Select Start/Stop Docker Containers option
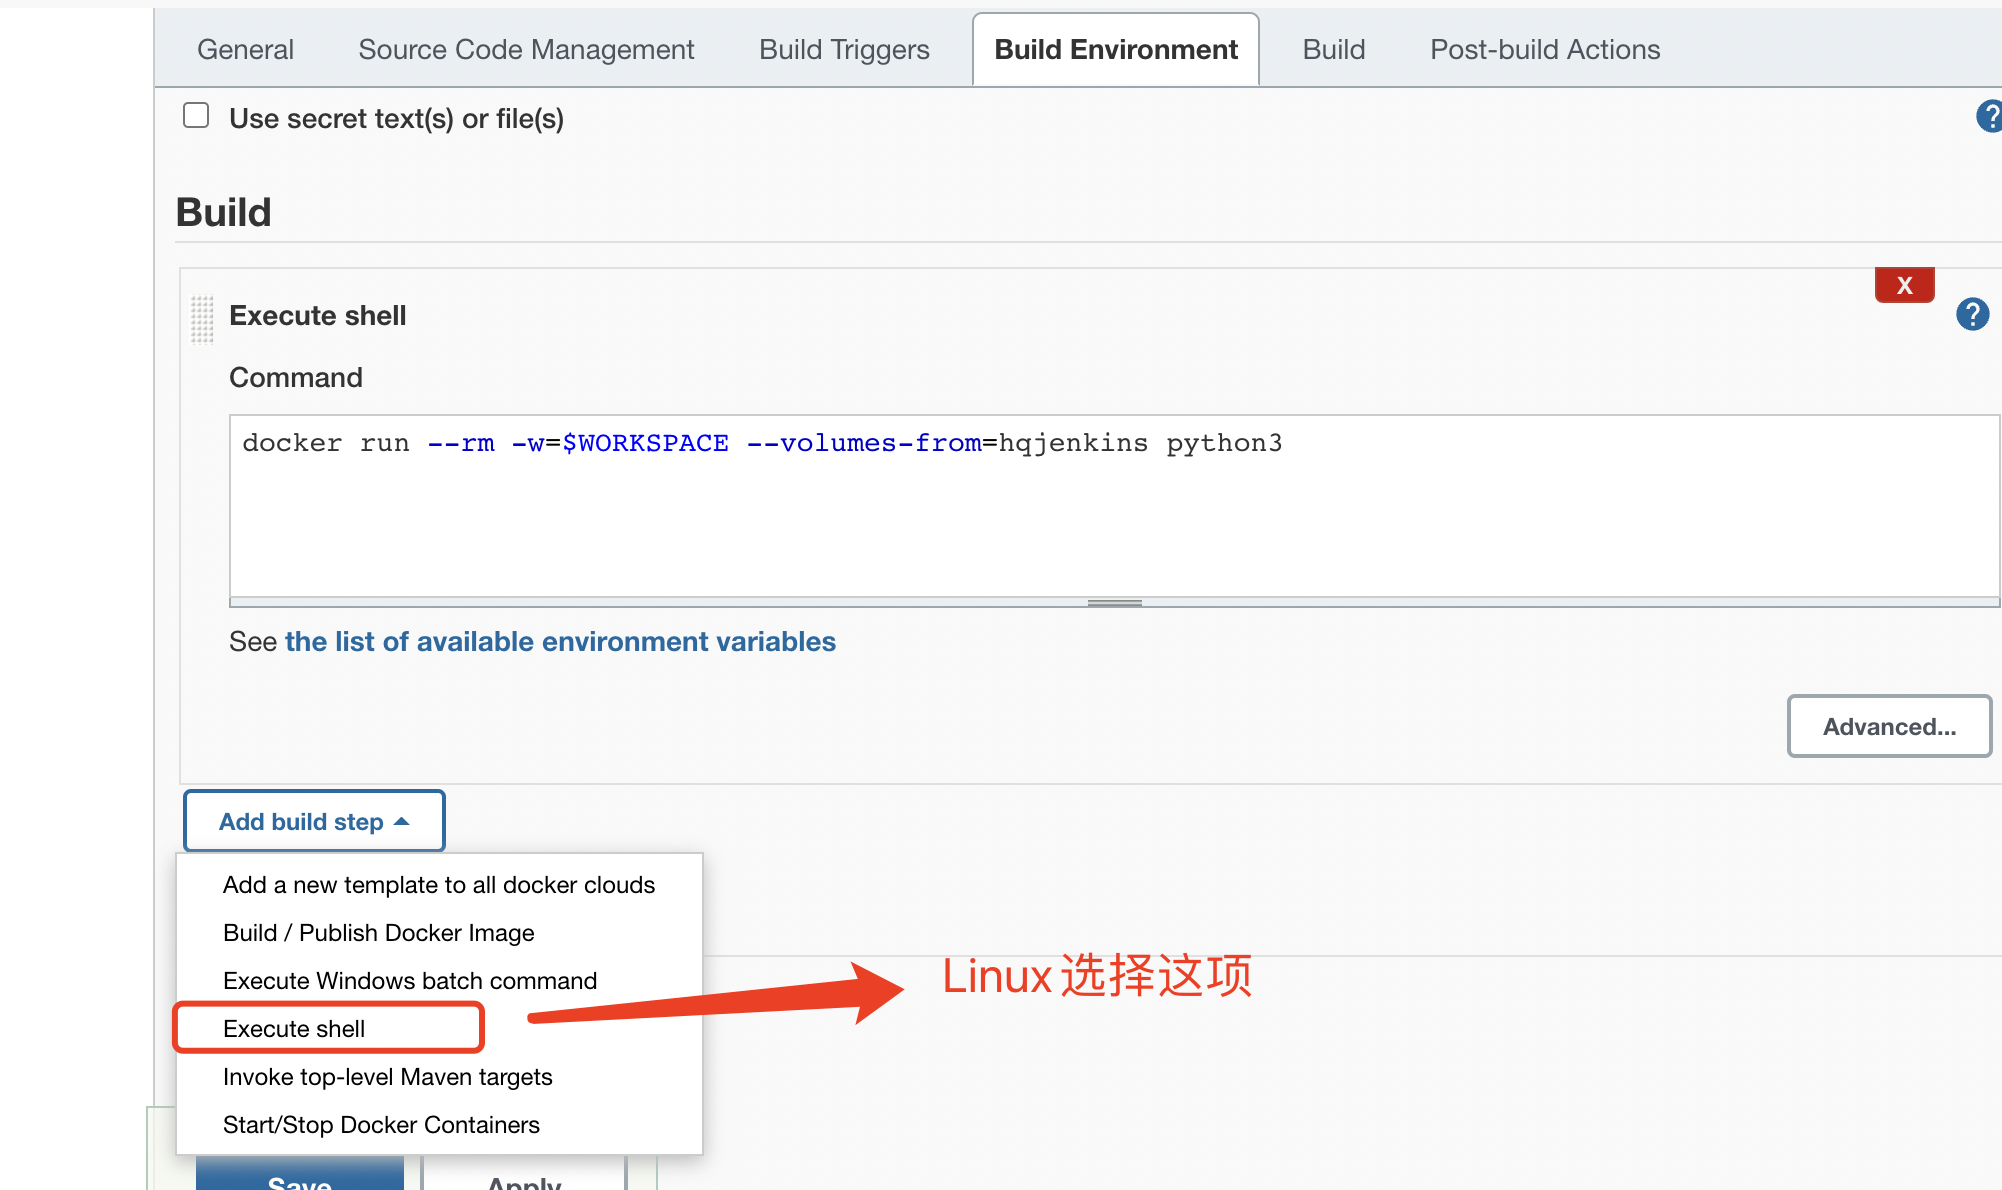 pos(381,1125)
